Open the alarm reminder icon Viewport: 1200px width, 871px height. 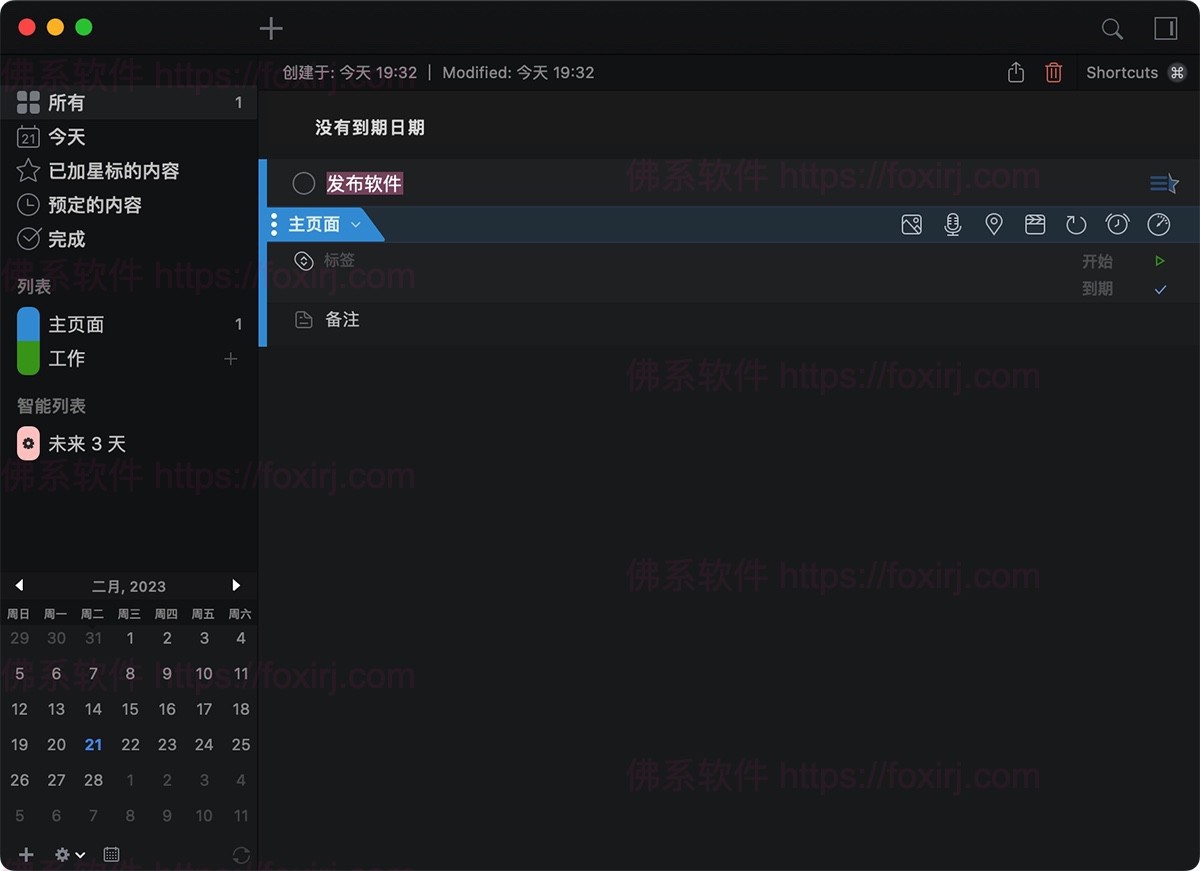click(1117, 224)
